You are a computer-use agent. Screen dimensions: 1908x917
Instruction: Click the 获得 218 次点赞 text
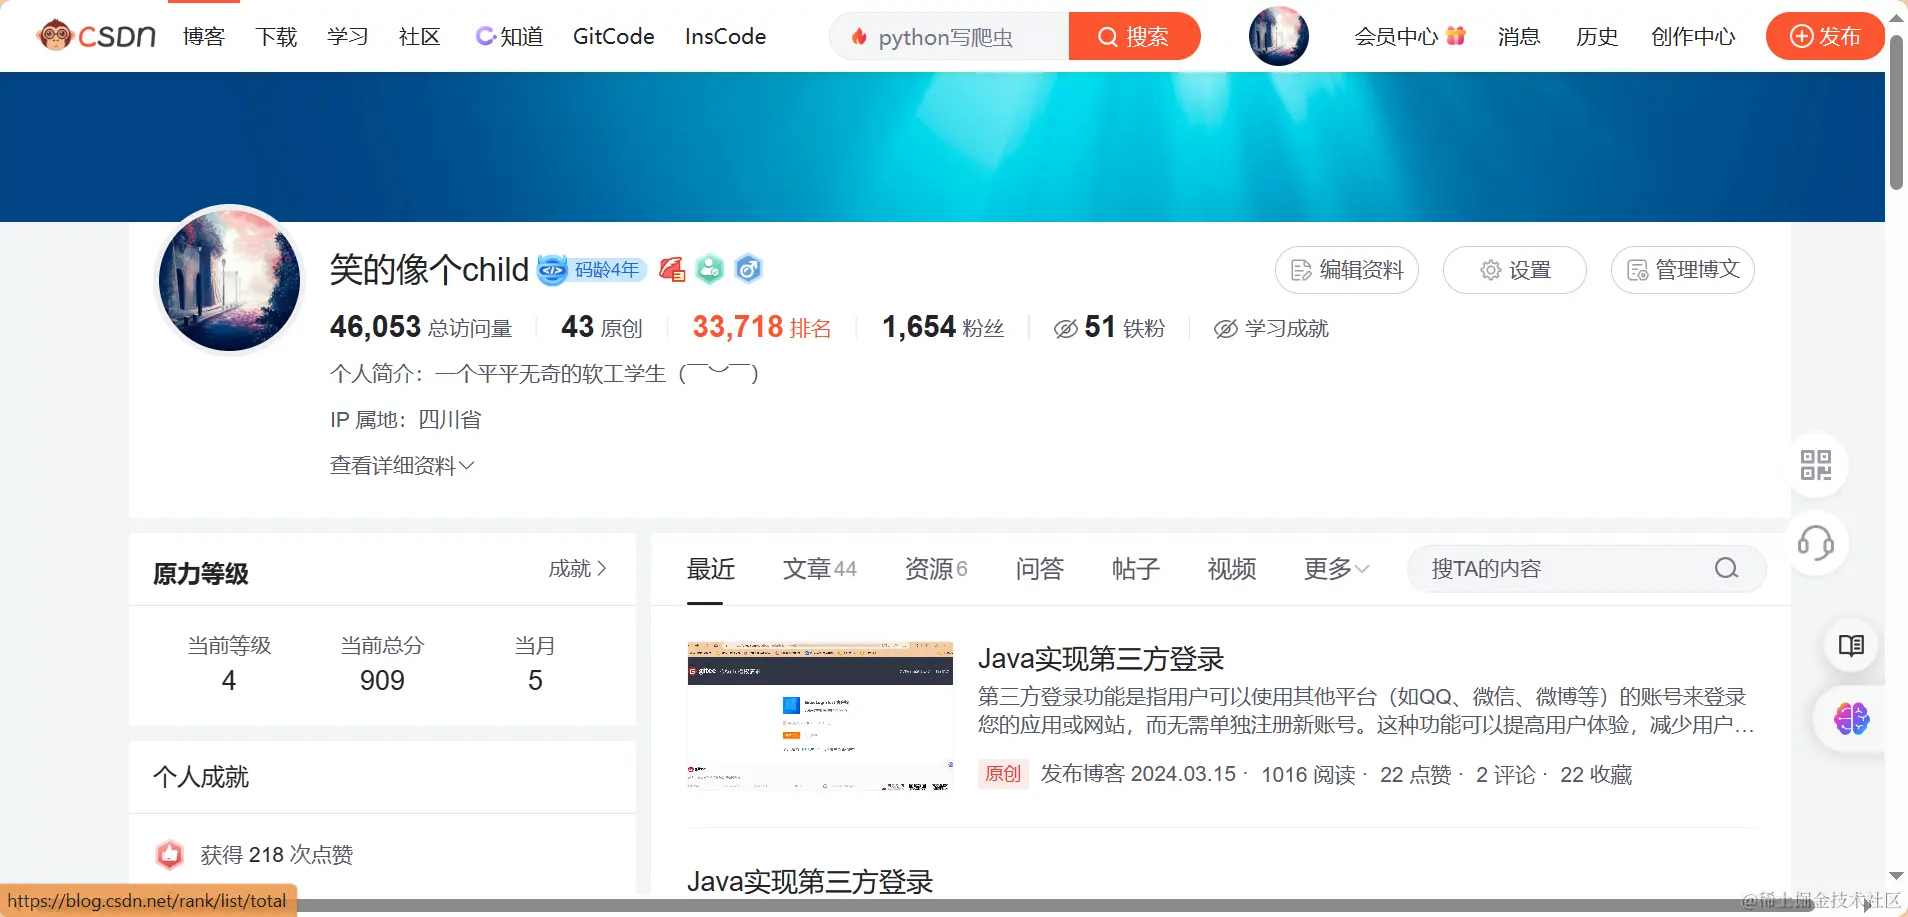point(277,855)
